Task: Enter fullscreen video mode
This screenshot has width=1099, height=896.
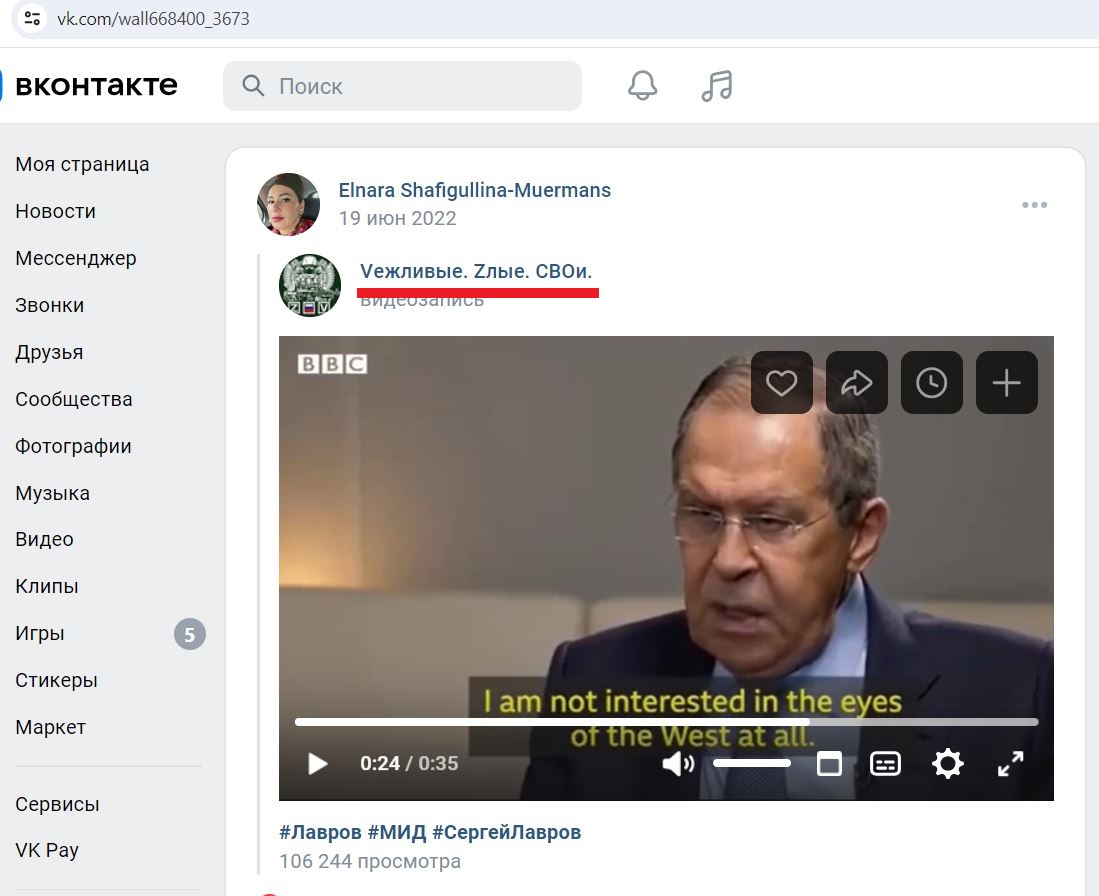Action: pos(1011,763)
